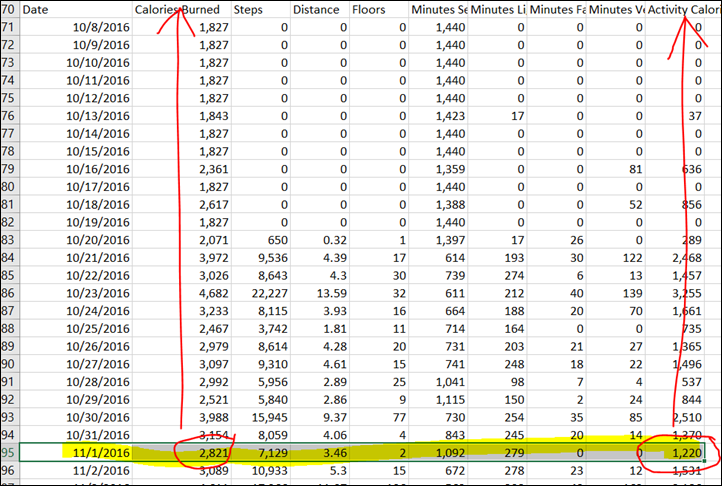Select the circled activity calories value 1,220
The image size is (722, 486).
click(684, 452)
